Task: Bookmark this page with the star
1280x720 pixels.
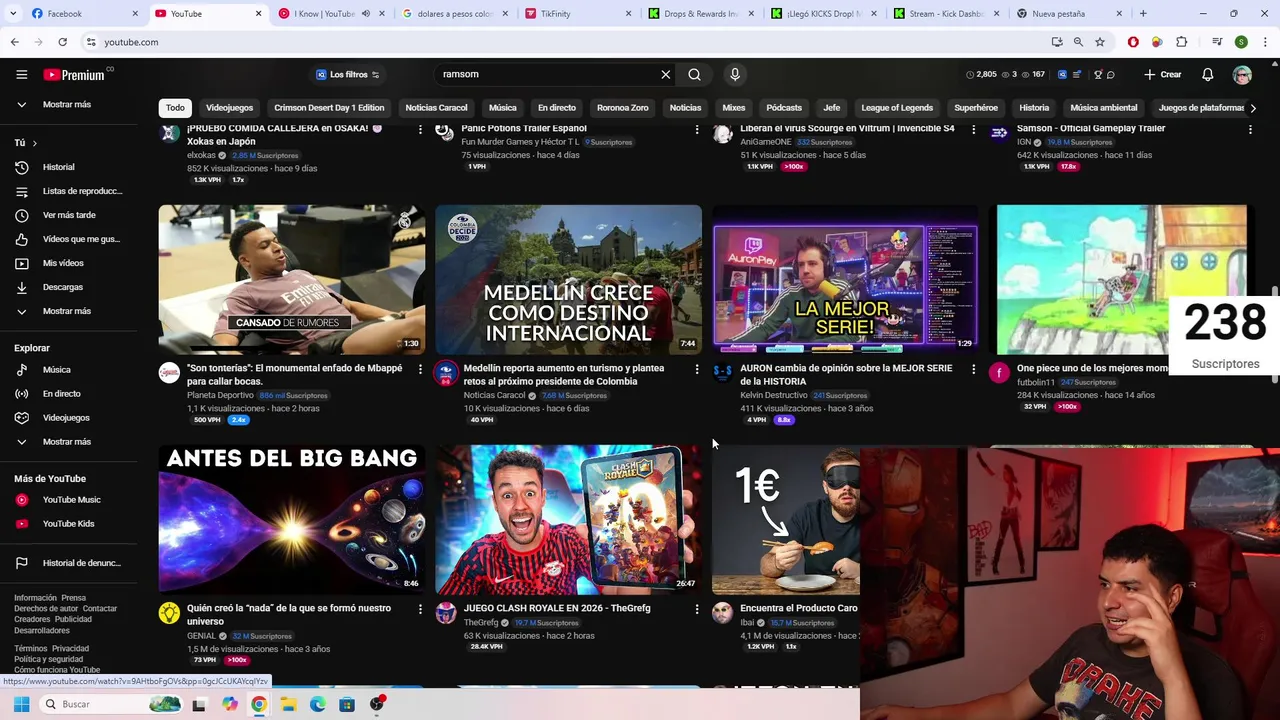Action: click(1100, 42)
